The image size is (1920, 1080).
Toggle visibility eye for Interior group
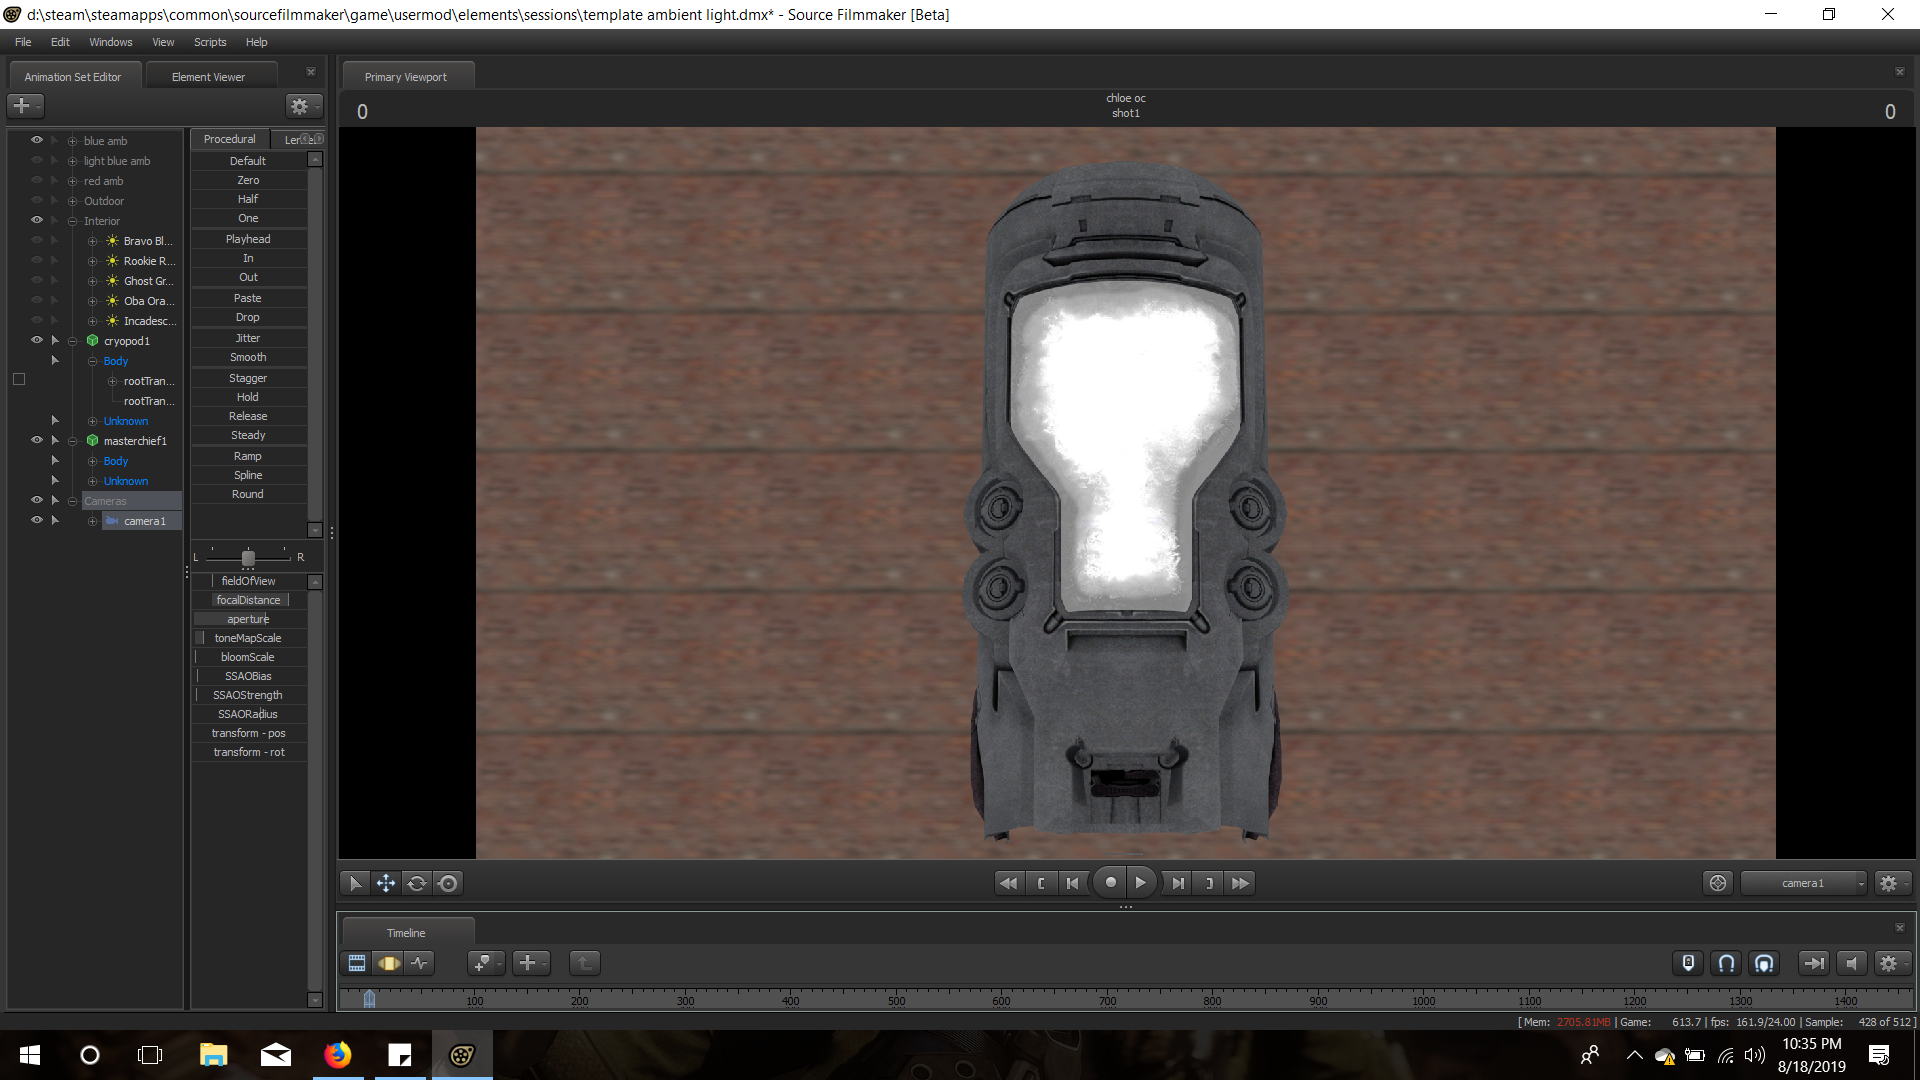point(37,220)
